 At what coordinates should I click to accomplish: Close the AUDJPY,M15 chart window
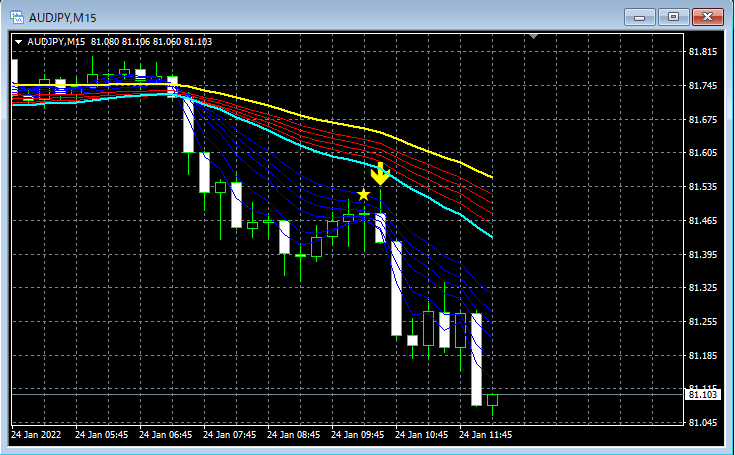point(708,17)
